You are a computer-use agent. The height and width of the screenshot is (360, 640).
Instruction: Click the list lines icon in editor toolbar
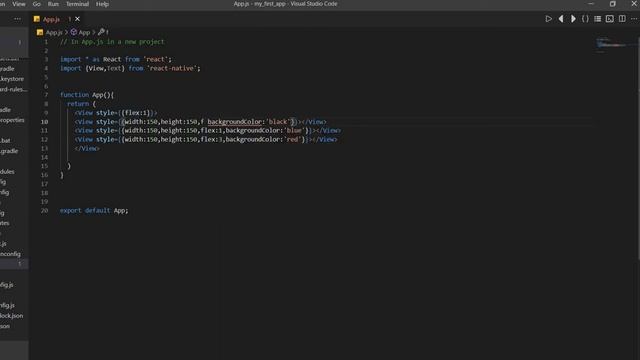point(598,19)
